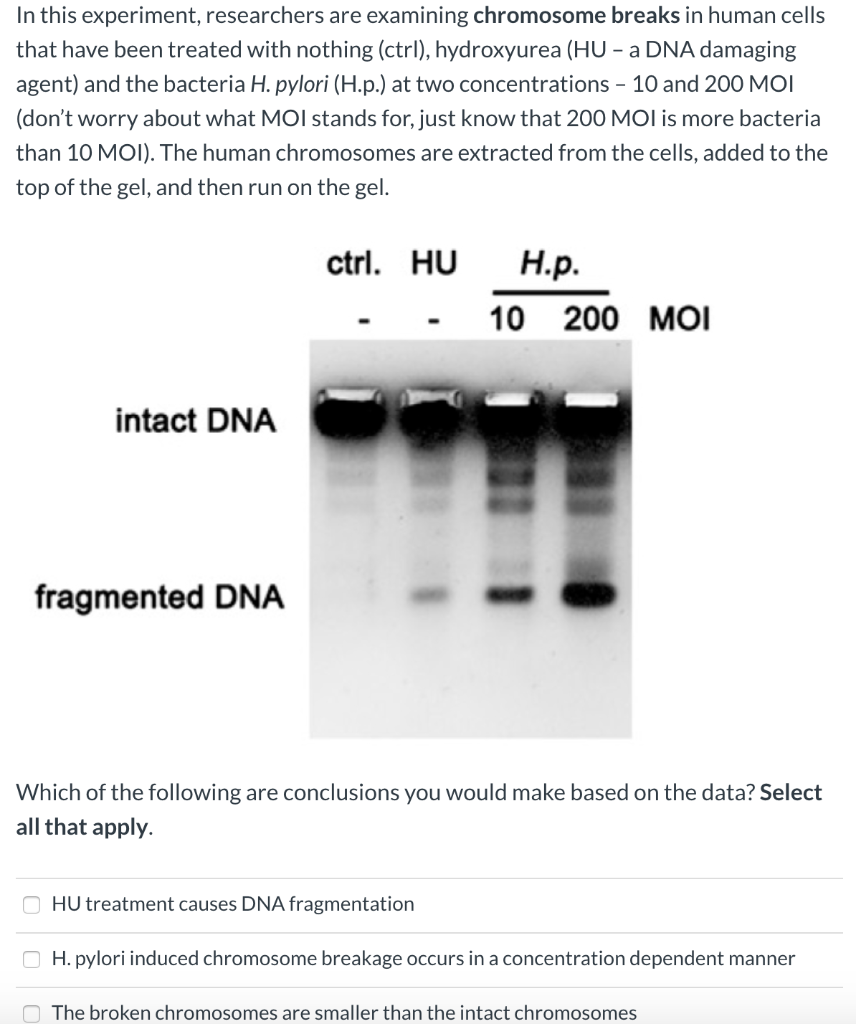Click the intact DNA label

pyautogui.click(x=196, y=420)
